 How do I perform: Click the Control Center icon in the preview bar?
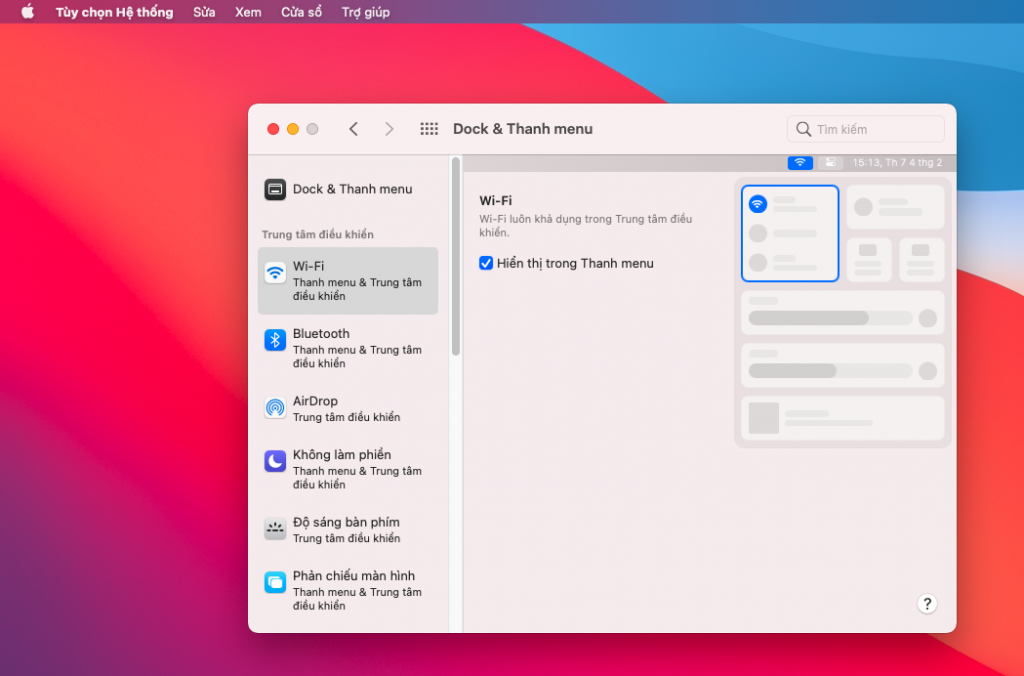830,163
